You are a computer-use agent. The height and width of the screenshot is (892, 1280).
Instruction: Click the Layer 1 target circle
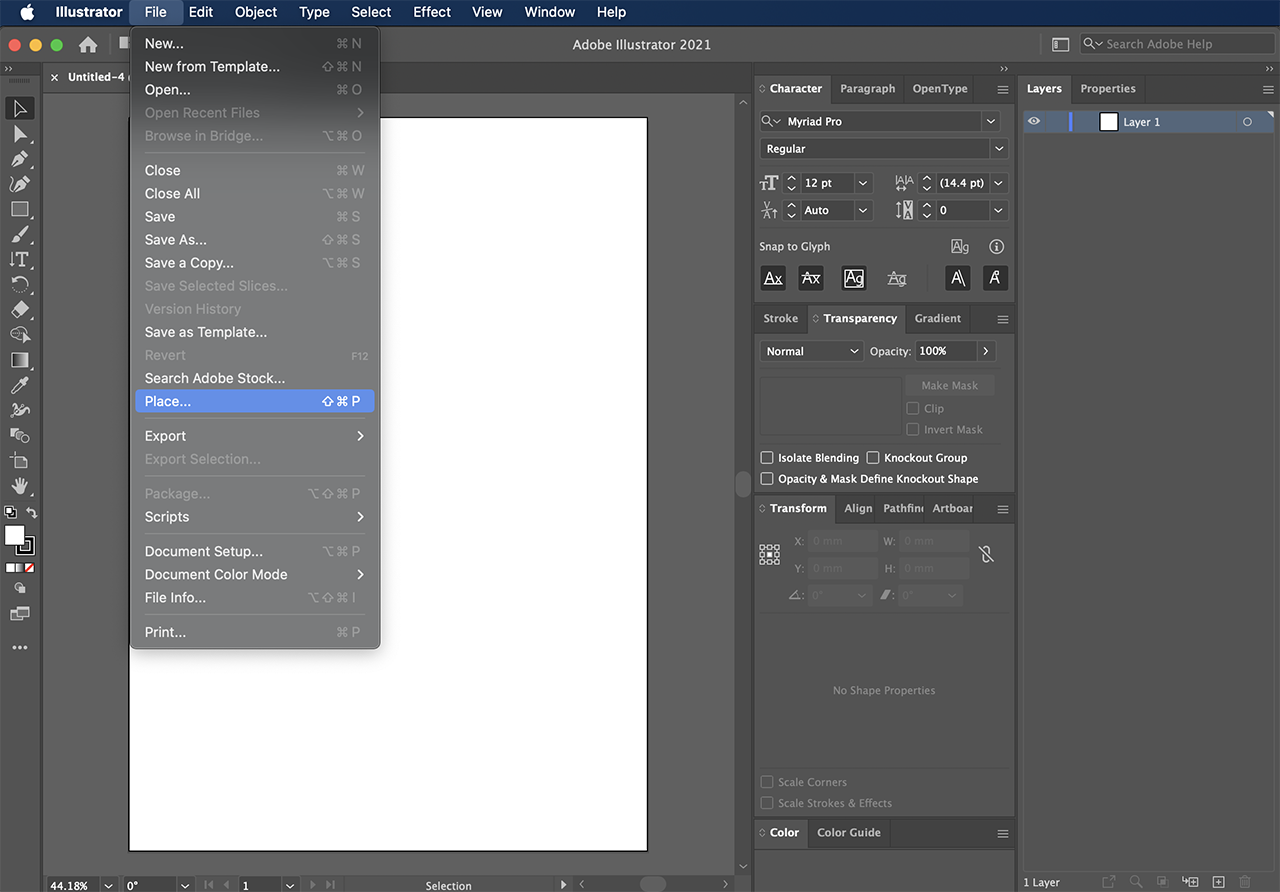coord(1247,122)
